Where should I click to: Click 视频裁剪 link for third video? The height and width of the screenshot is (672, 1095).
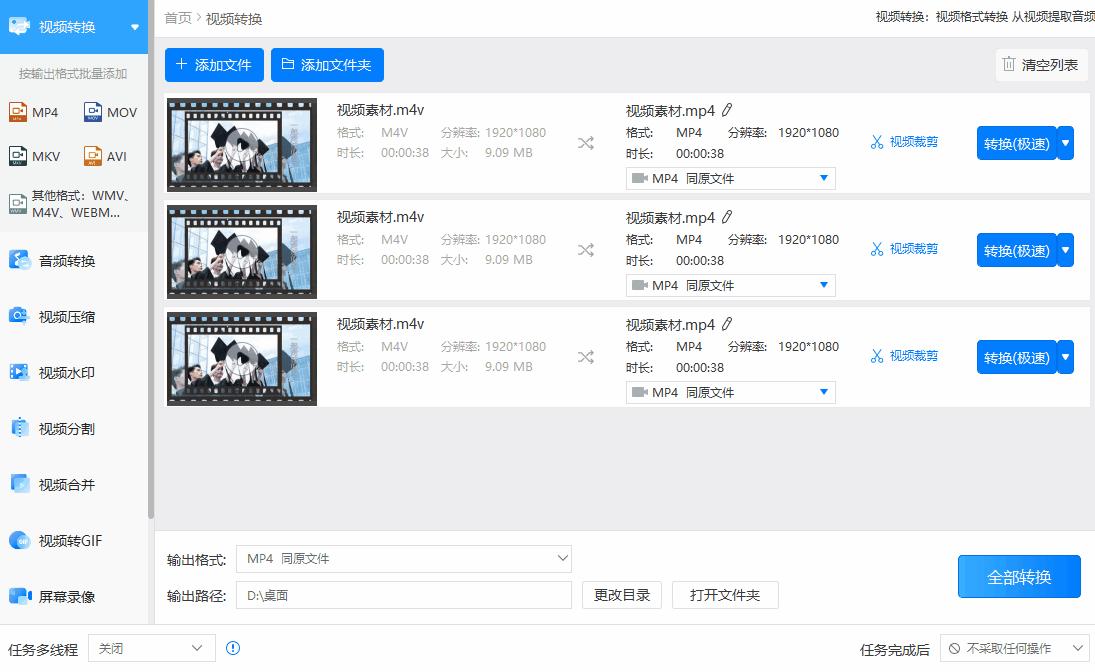coord(904,356)
